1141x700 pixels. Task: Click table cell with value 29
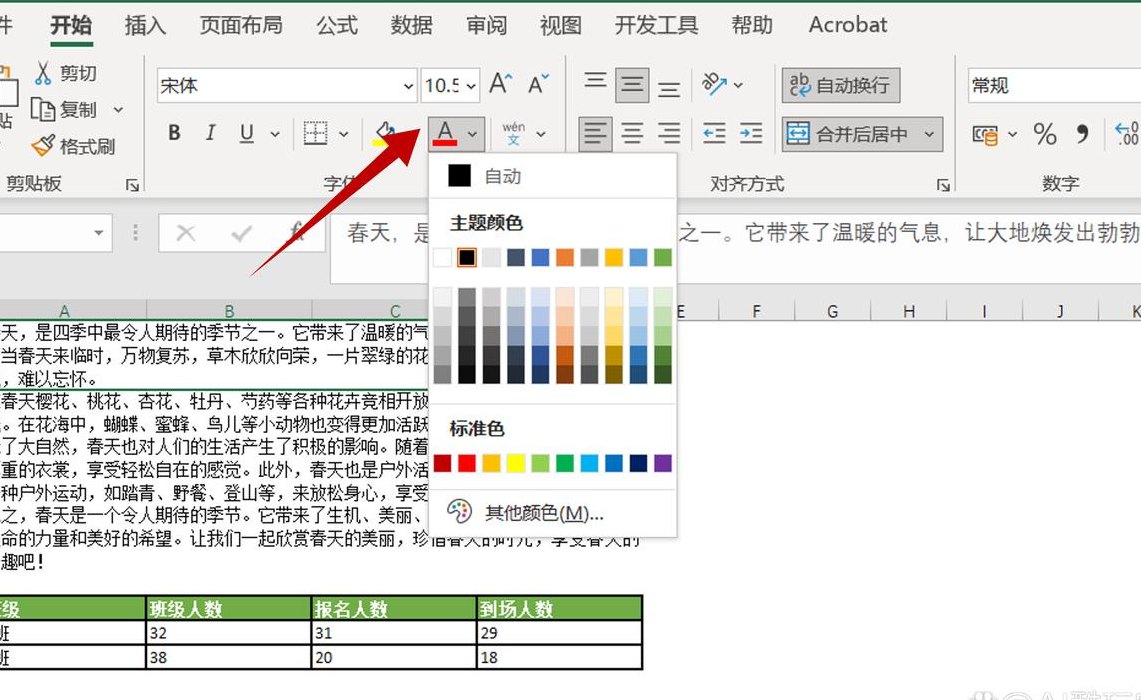pyautogui.click(x=559, y=633)
